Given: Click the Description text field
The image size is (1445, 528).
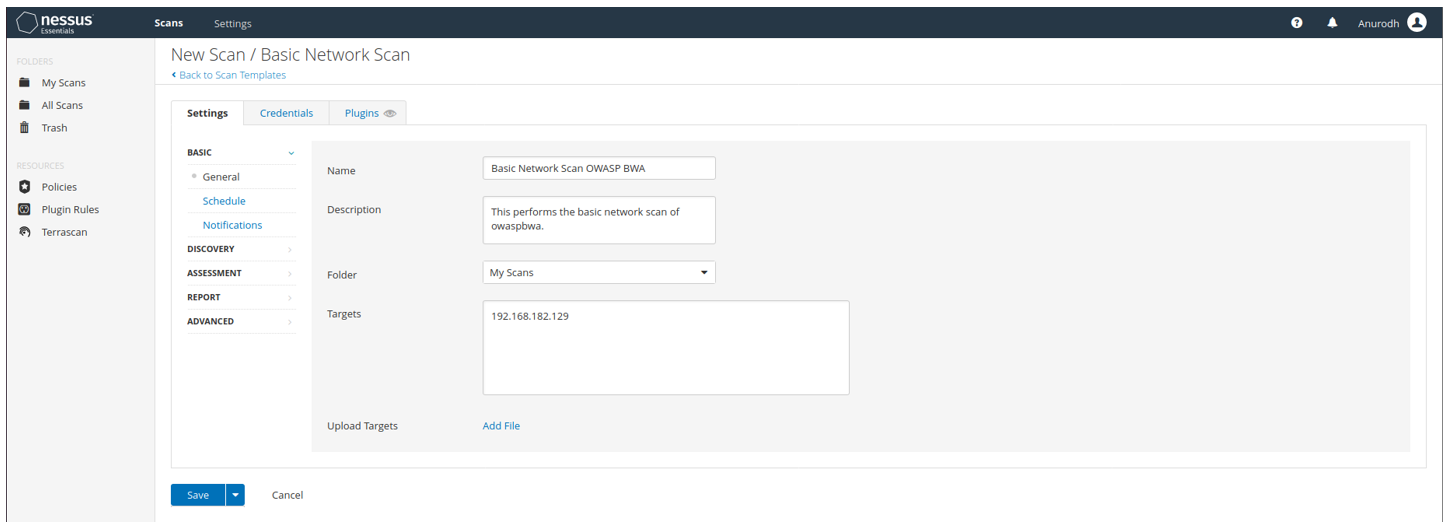Looking at the screenshot, I should (x=599, y=220).
